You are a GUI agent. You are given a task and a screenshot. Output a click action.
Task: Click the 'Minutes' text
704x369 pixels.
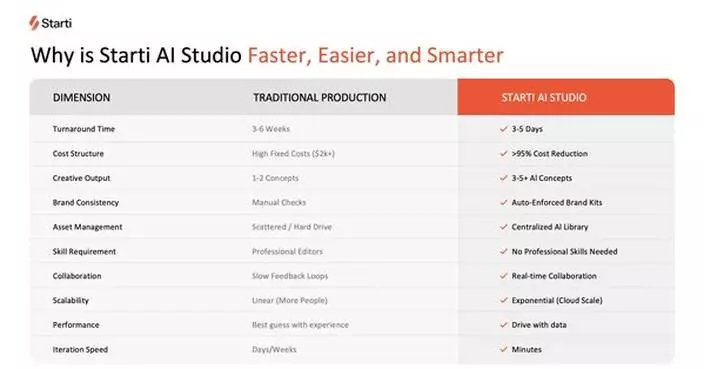(x=527, y=349)
